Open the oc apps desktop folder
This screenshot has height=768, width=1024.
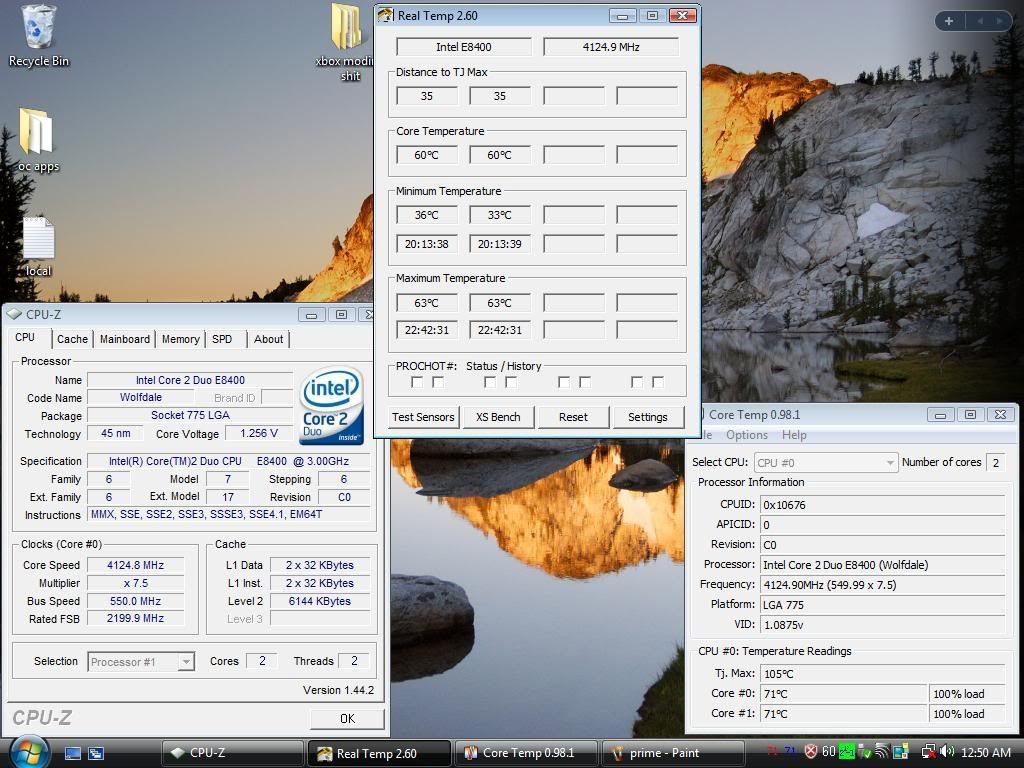click(38, 140)
